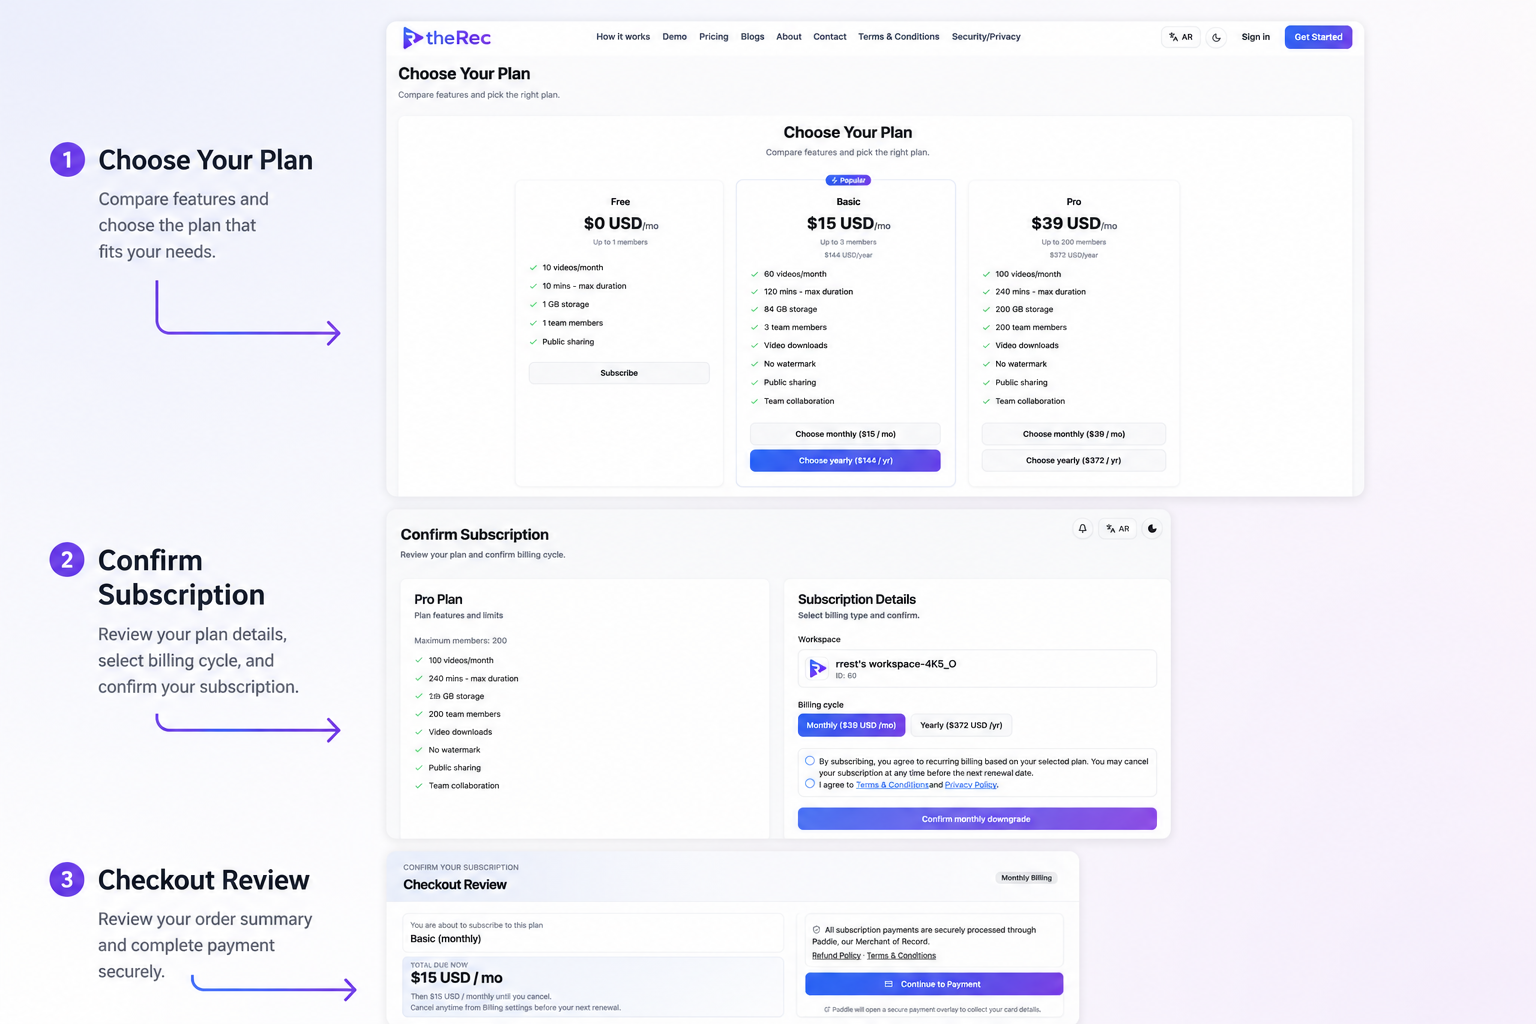The image size is (1536, 1024).
Task: Click "84 GB storage" feature row
Action: click(x=790, y=310)
